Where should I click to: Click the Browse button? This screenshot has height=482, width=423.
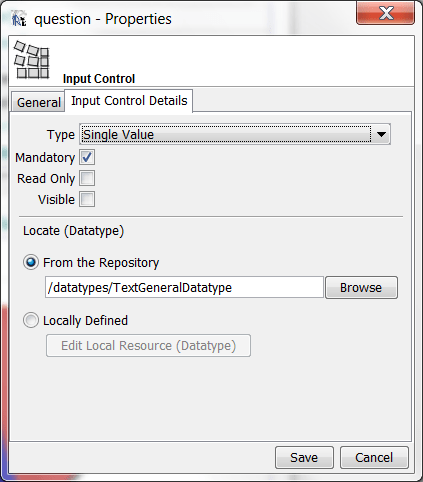pos(361,287)
